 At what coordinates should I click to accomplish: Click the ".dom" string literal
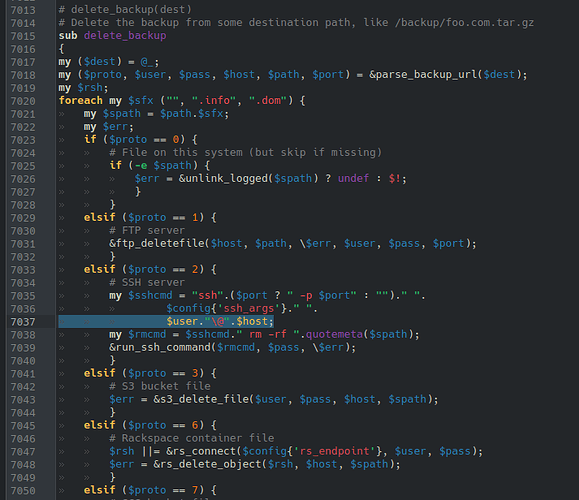pos(268,100)
